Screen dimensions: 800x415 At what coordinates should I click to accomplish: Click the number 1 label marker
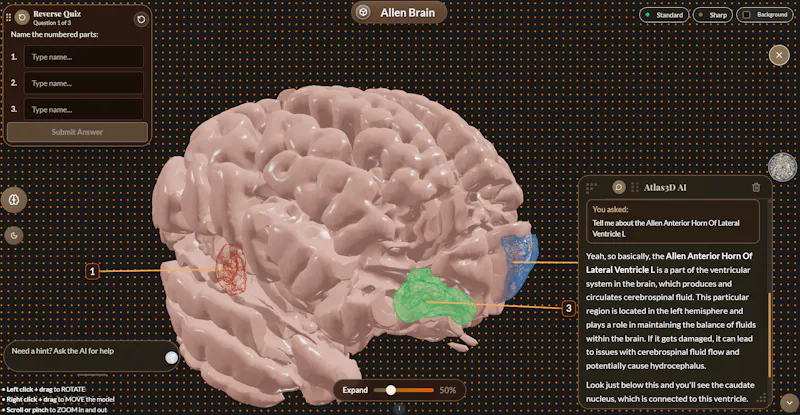(92, 271)
